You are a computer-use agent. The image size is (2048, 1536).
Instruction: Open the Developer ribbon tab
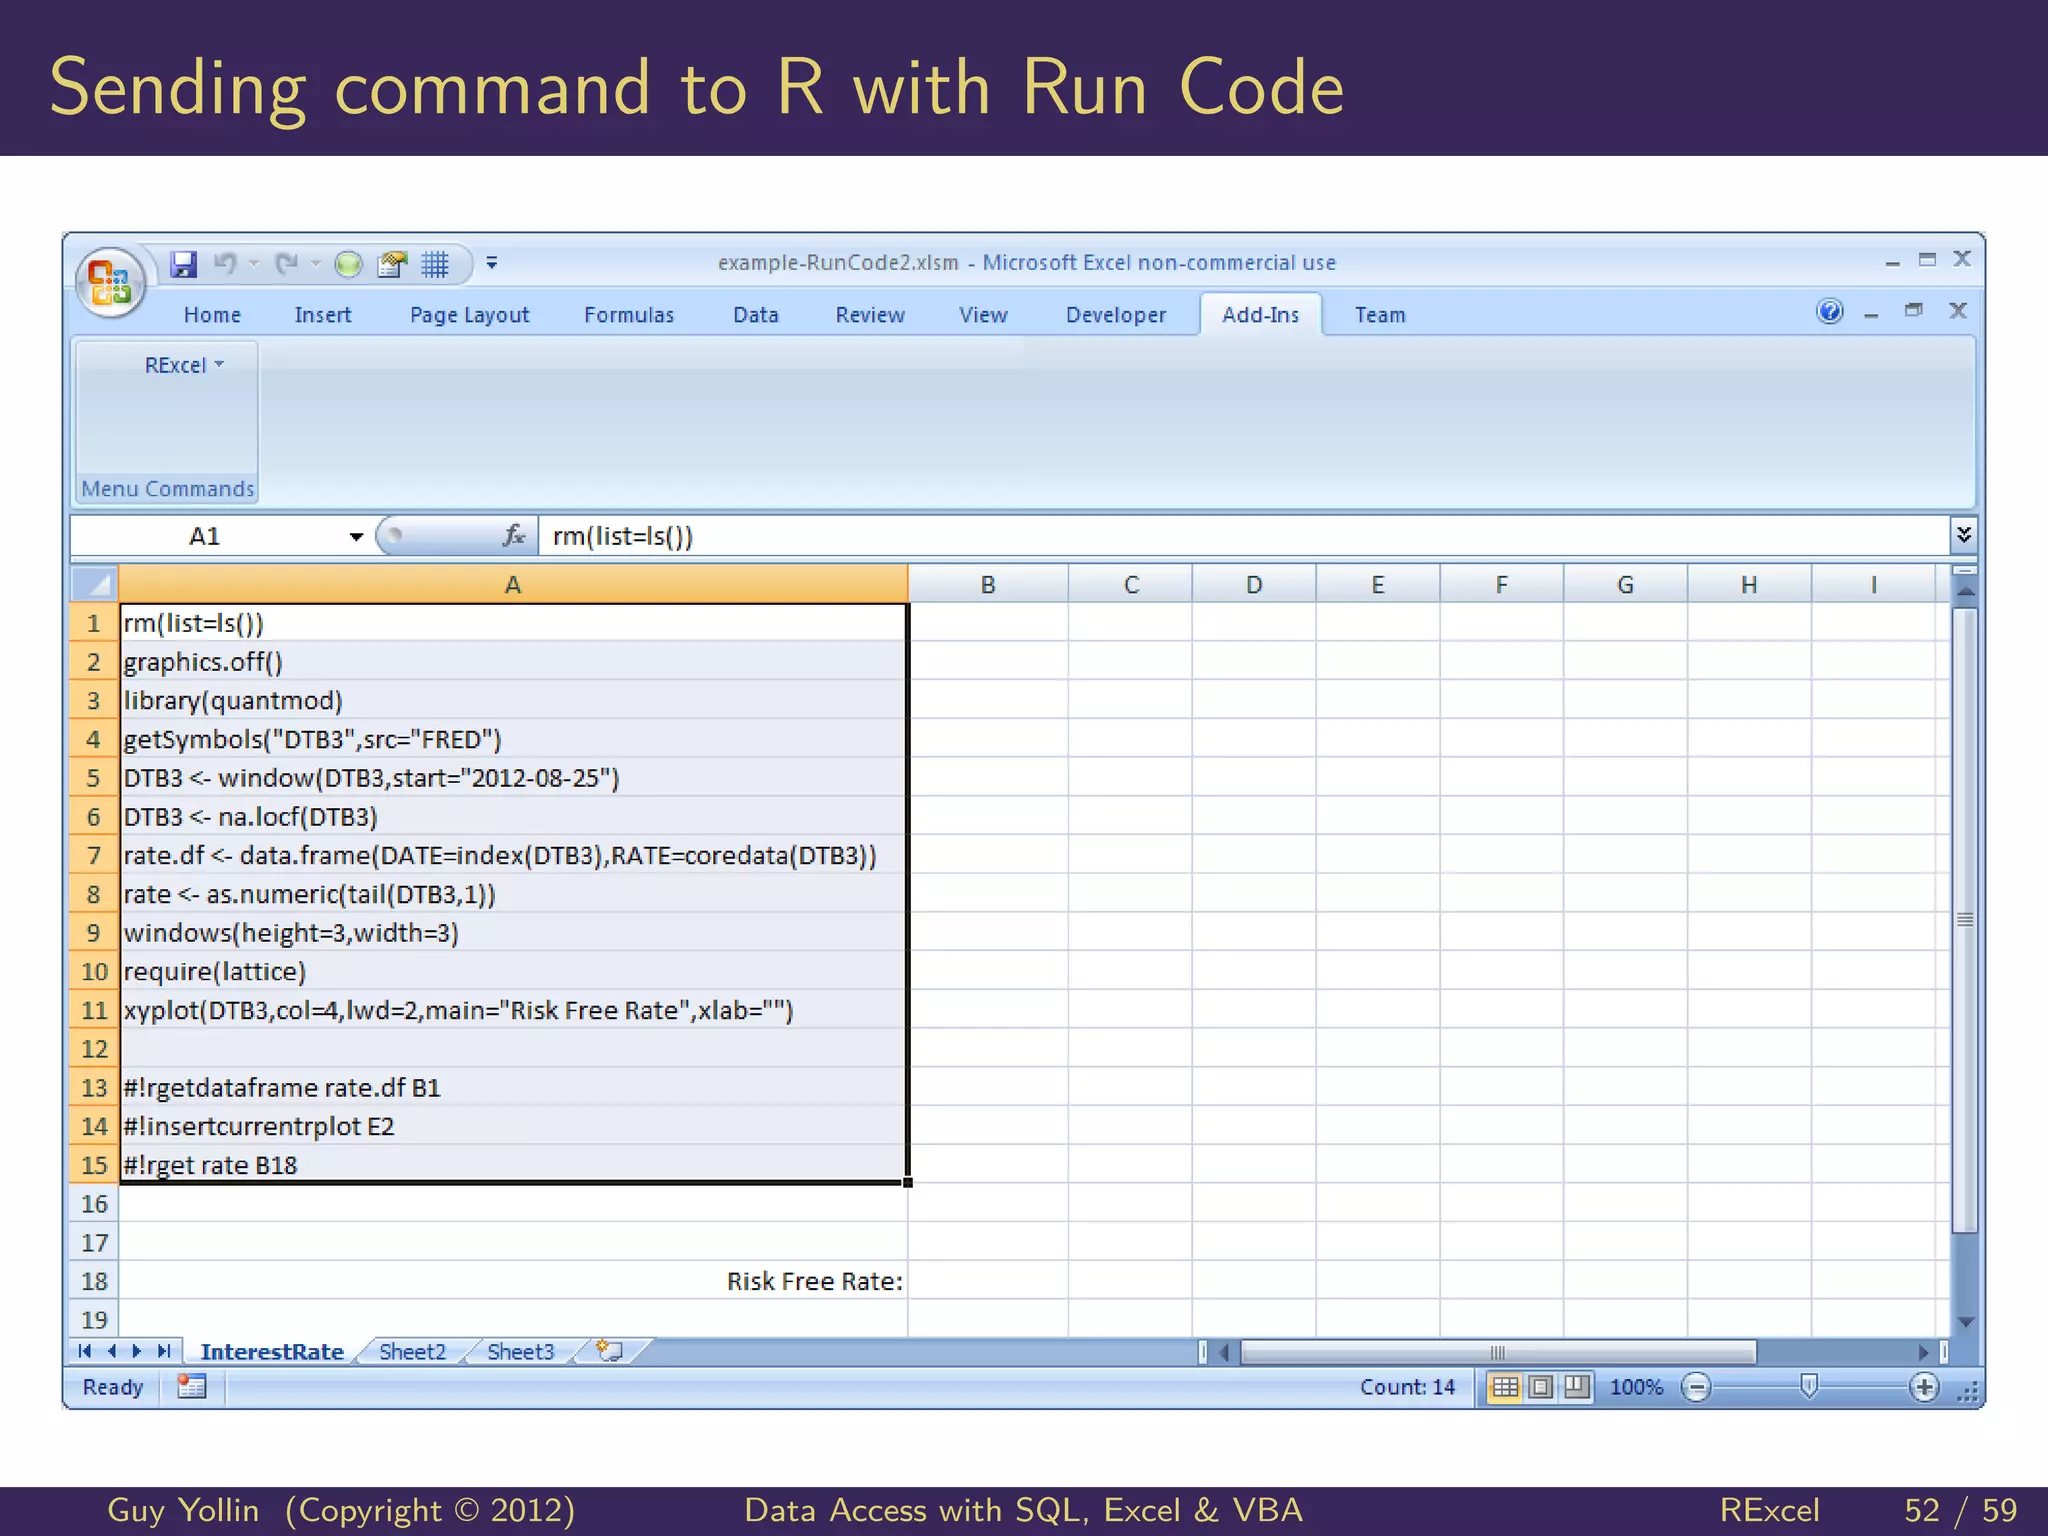[1115, 315]
